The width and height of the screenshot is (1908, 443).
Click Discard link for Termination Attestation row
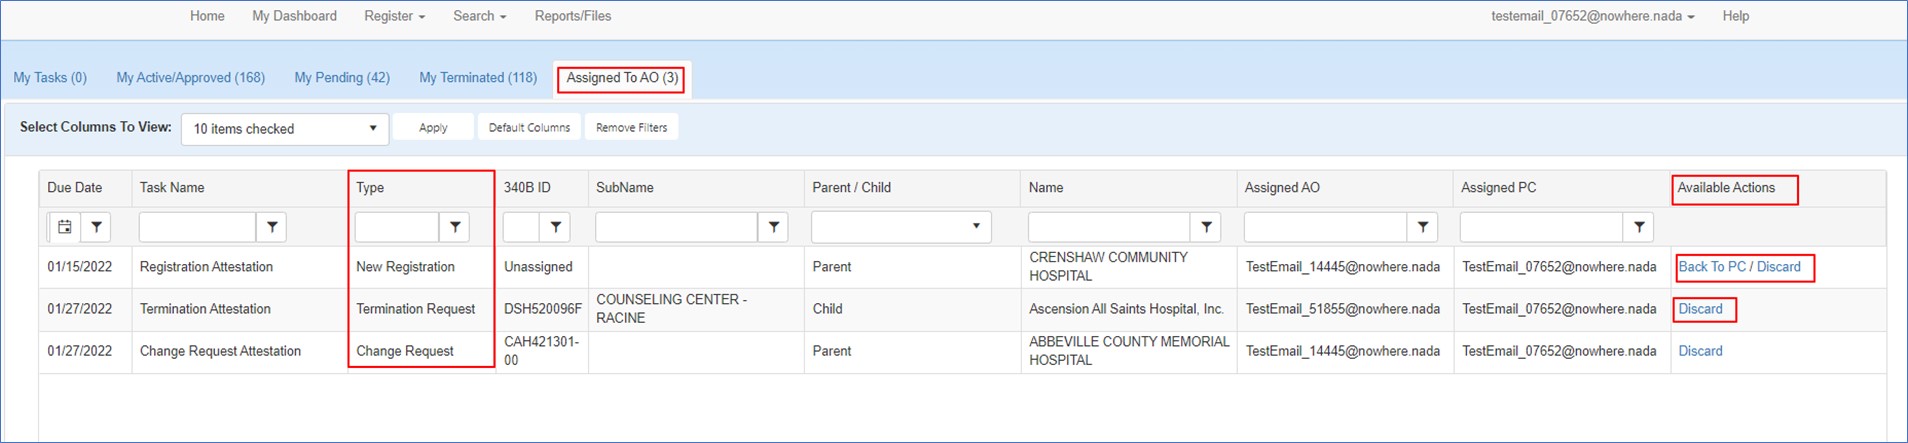pyautogui.click(x=1700, y=309)
